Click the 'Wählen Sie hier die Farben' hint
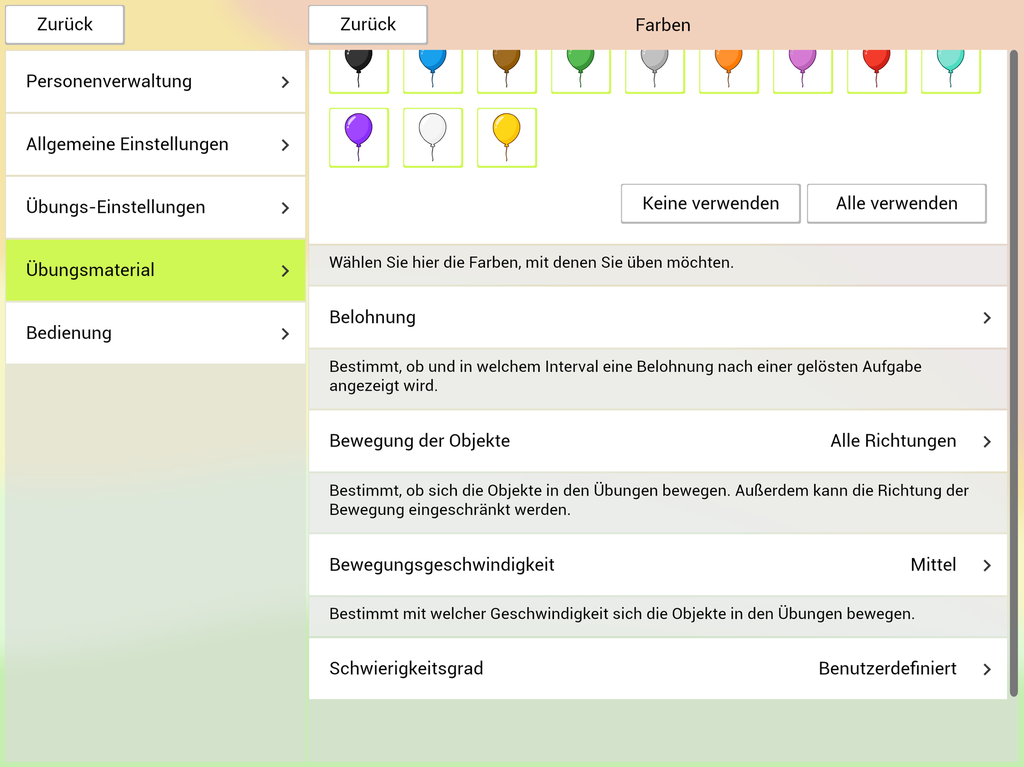The width and height of the screenshot is (1024, 767). [x=531, y=263]
